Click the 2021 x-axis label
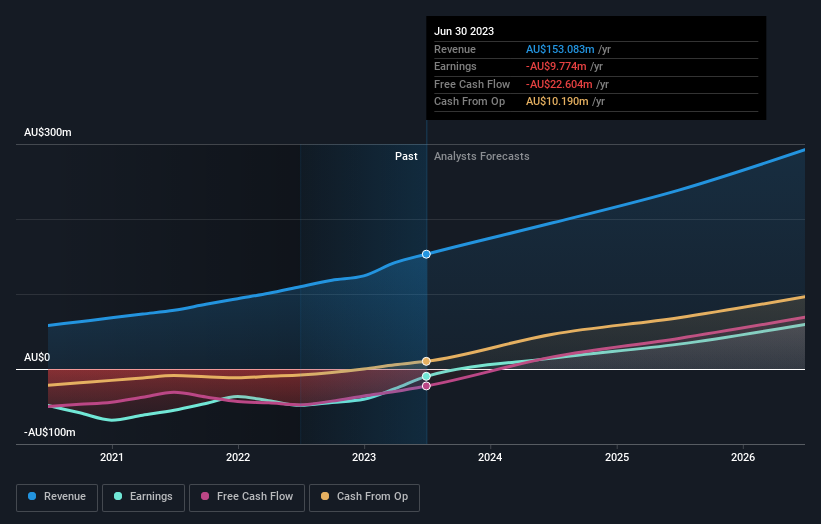821x524 pixels. pyautogui.click(x=112, y=457)
